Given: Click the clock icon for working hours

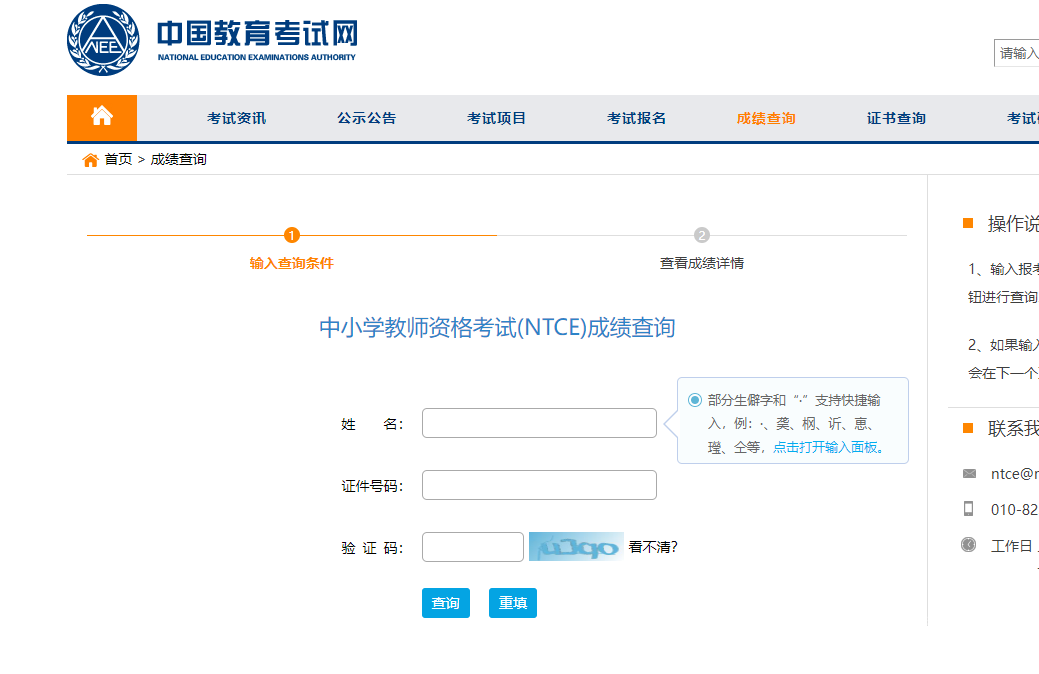Looking at the screenshot, I should coord(968,545).
